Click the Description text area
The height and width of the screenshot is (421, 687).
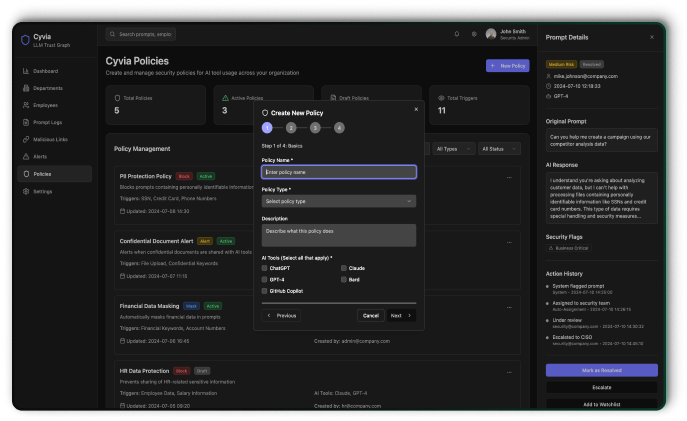(338, 235)
